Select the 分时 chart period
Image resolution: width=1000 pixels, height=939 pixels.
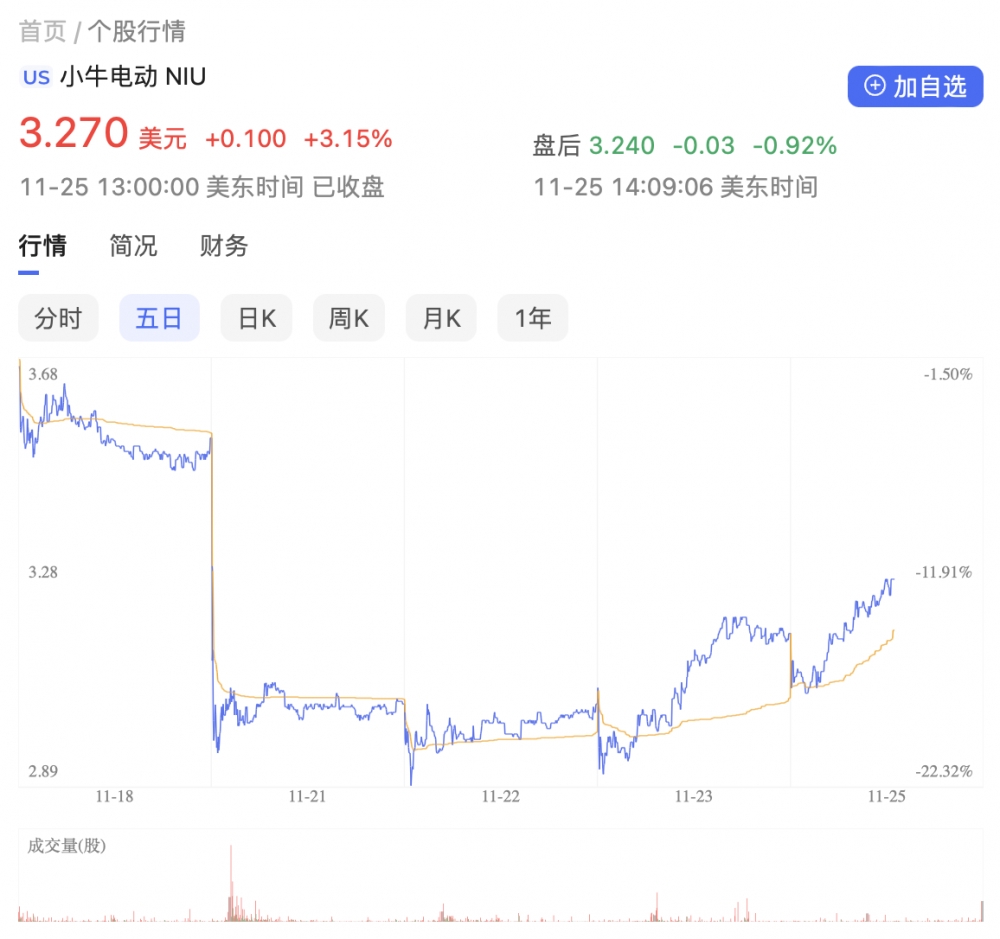(x=58, y=319)
